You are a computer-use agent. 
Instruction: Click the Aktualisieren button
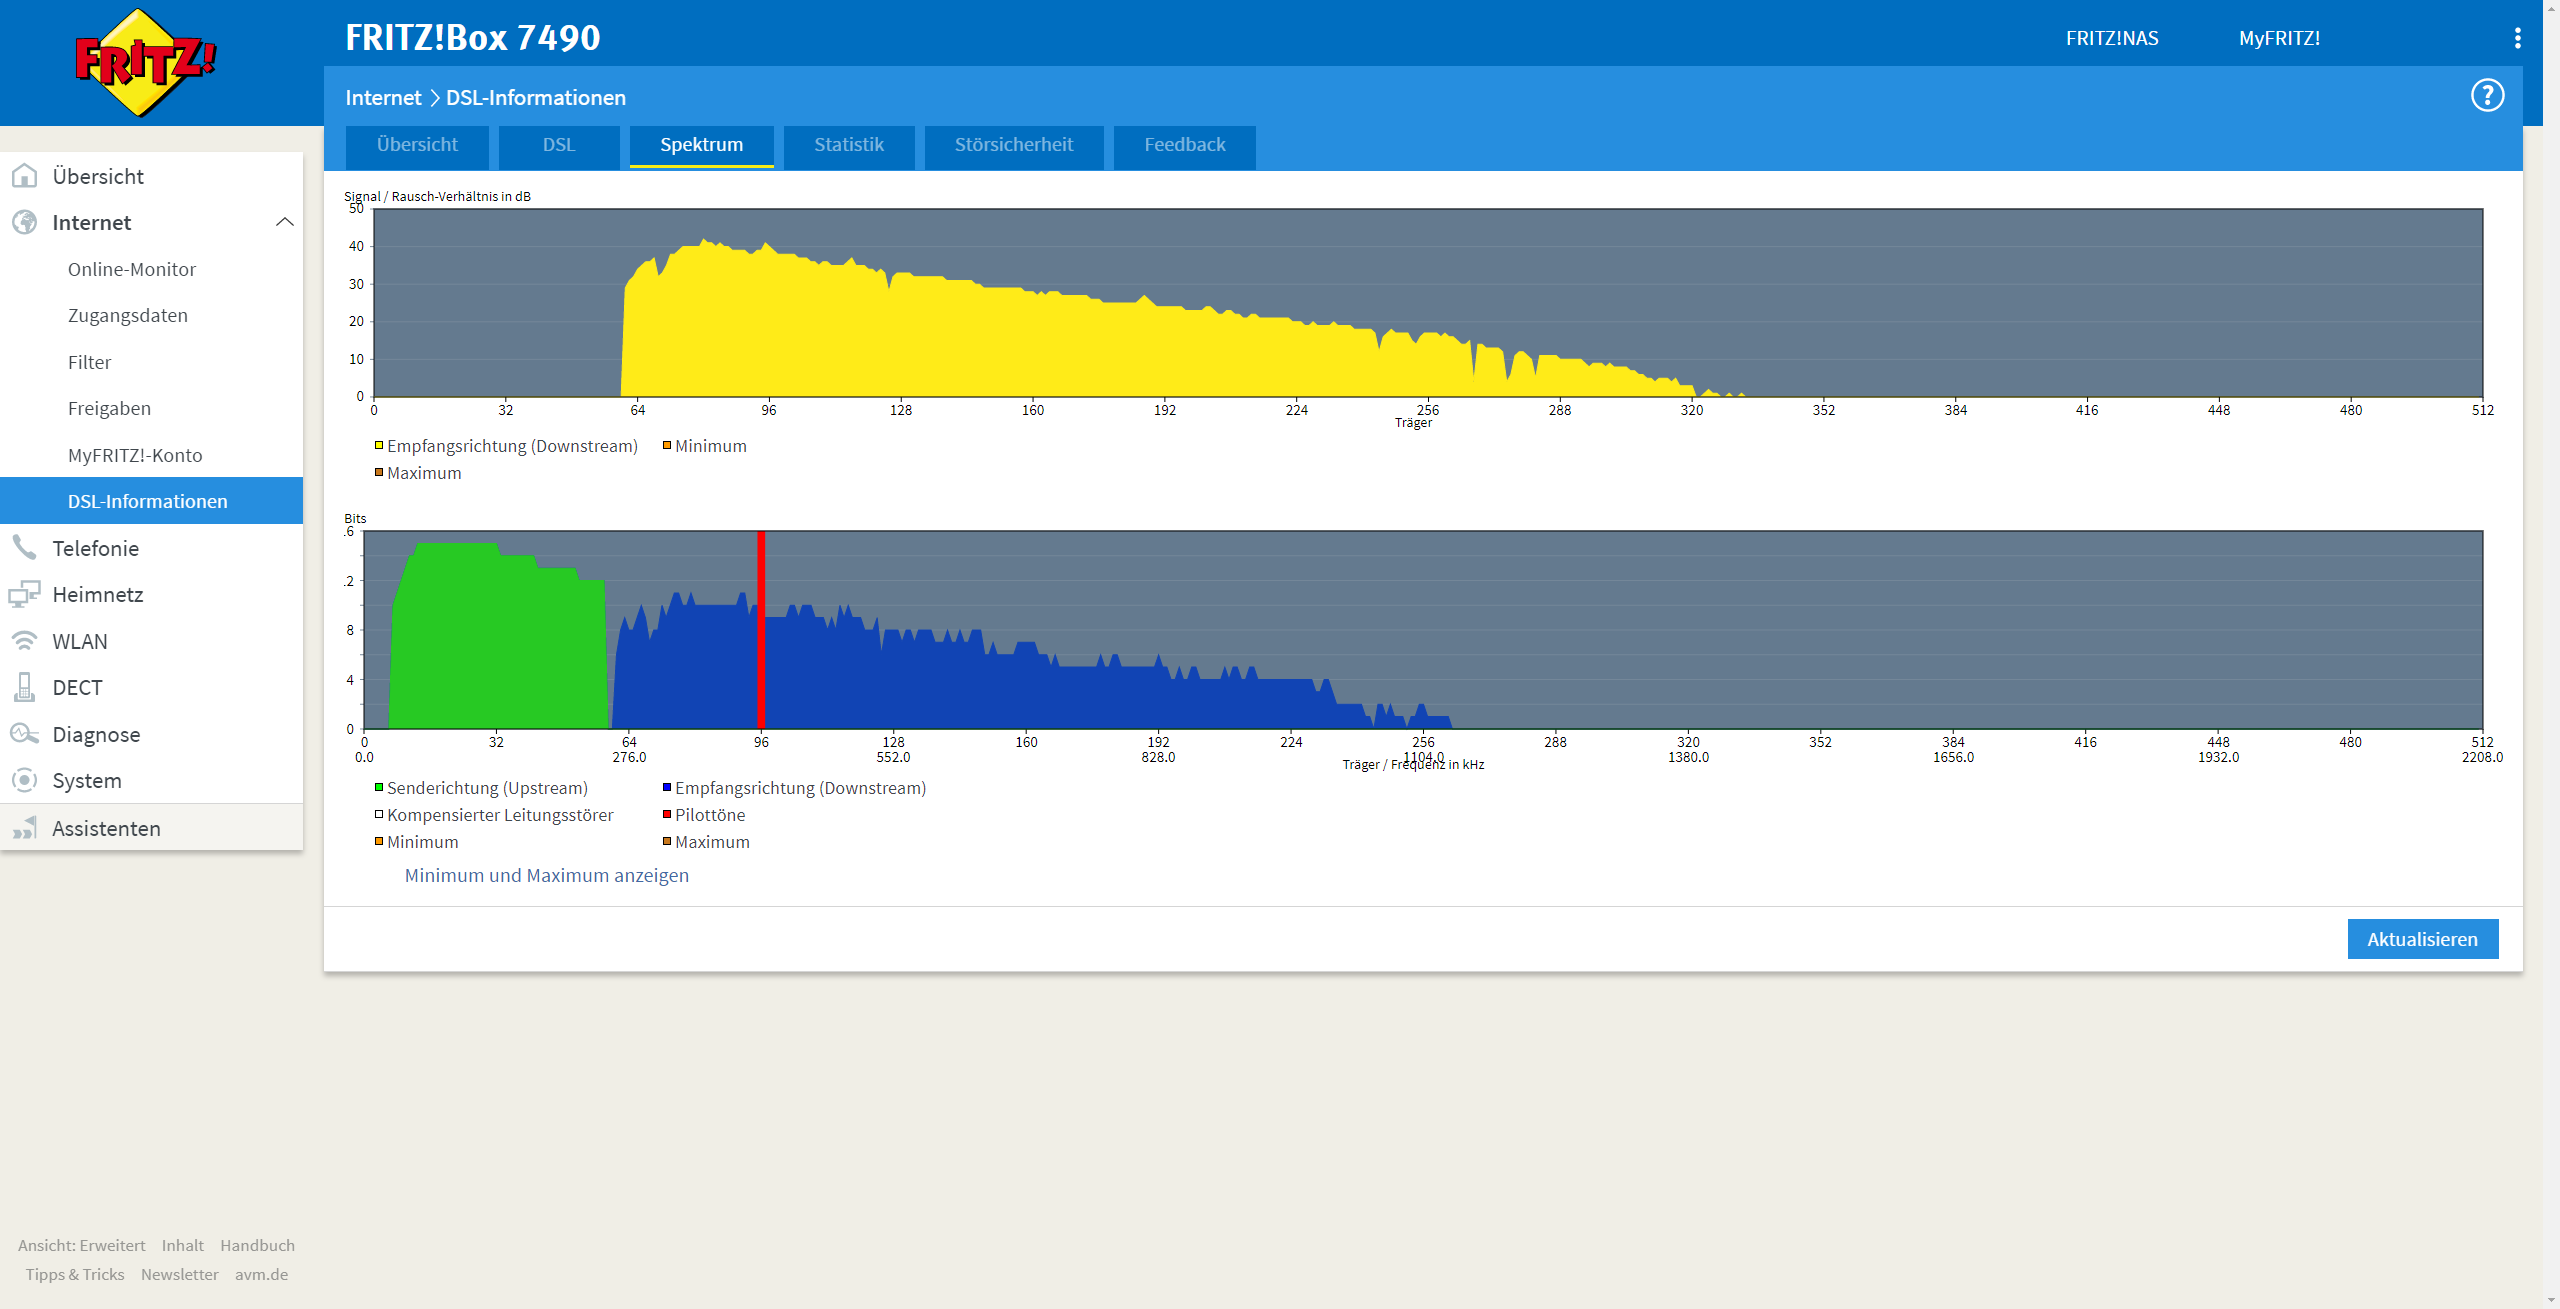(2421, 939)
